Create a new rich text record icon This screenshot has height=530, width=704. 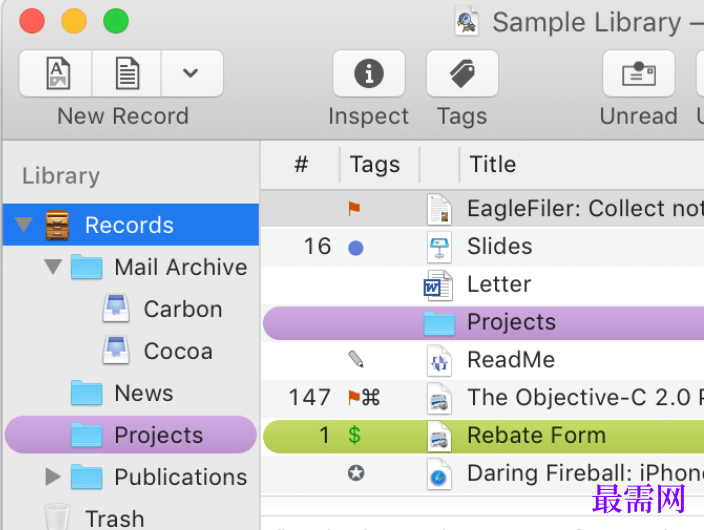point(58,73)
